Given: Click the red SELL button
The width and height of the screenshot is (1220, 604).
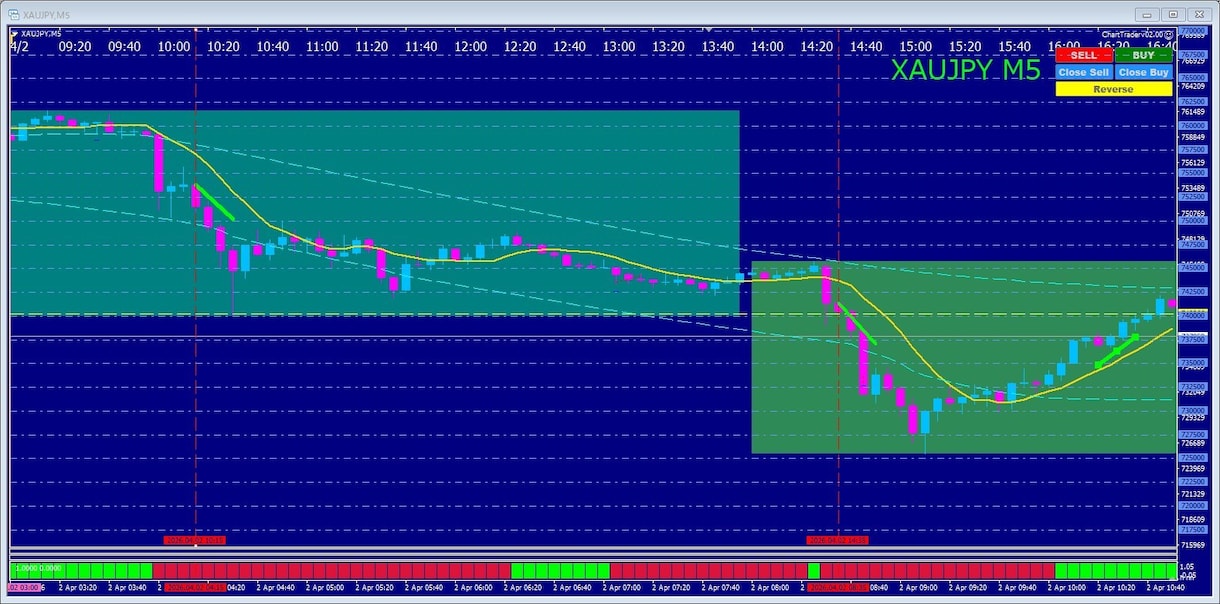Looking at the screenshot, I should pos(1084,55).
